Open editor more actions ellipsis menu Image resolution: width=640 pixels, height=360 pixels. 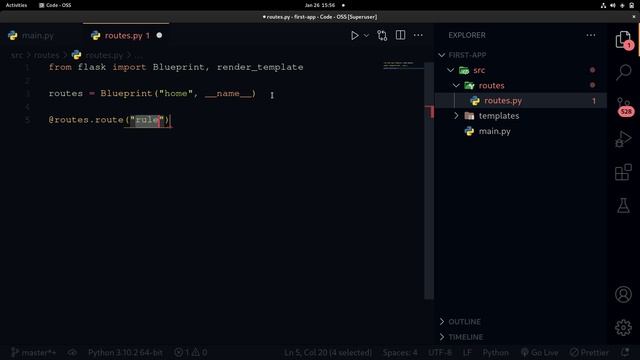(x=418, y=35)
